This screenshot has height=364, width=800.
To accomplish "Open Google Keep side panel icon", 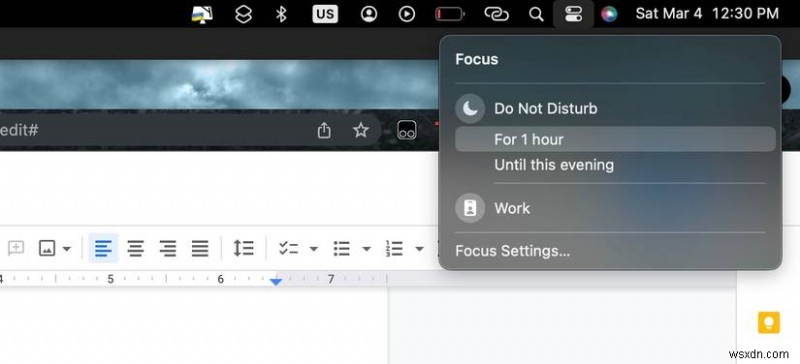I will tap(768, 323).
